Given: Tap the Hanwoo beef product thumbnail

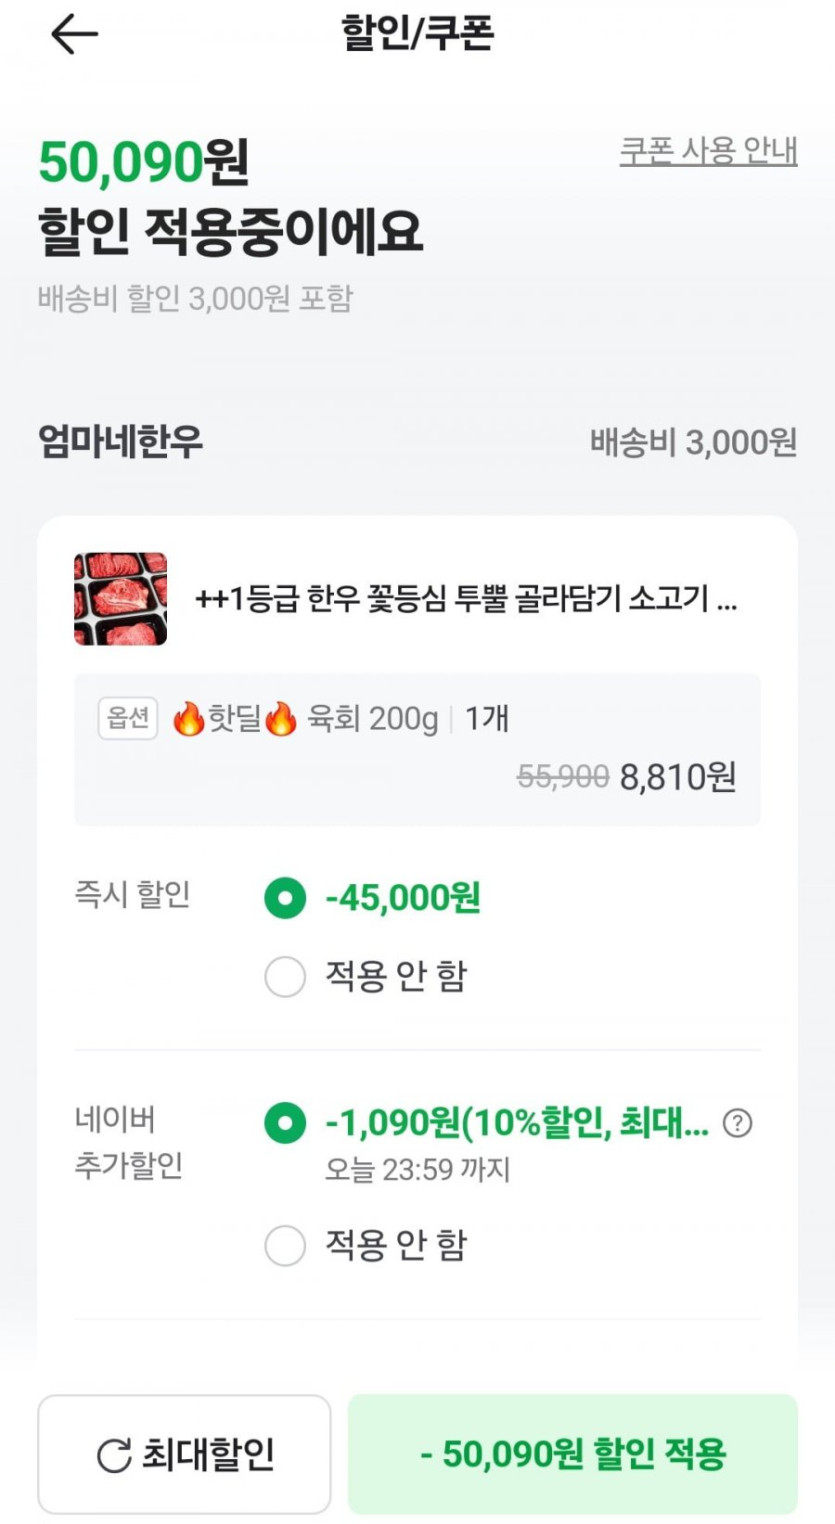Looking at the screenshot, I should (120, 599).
